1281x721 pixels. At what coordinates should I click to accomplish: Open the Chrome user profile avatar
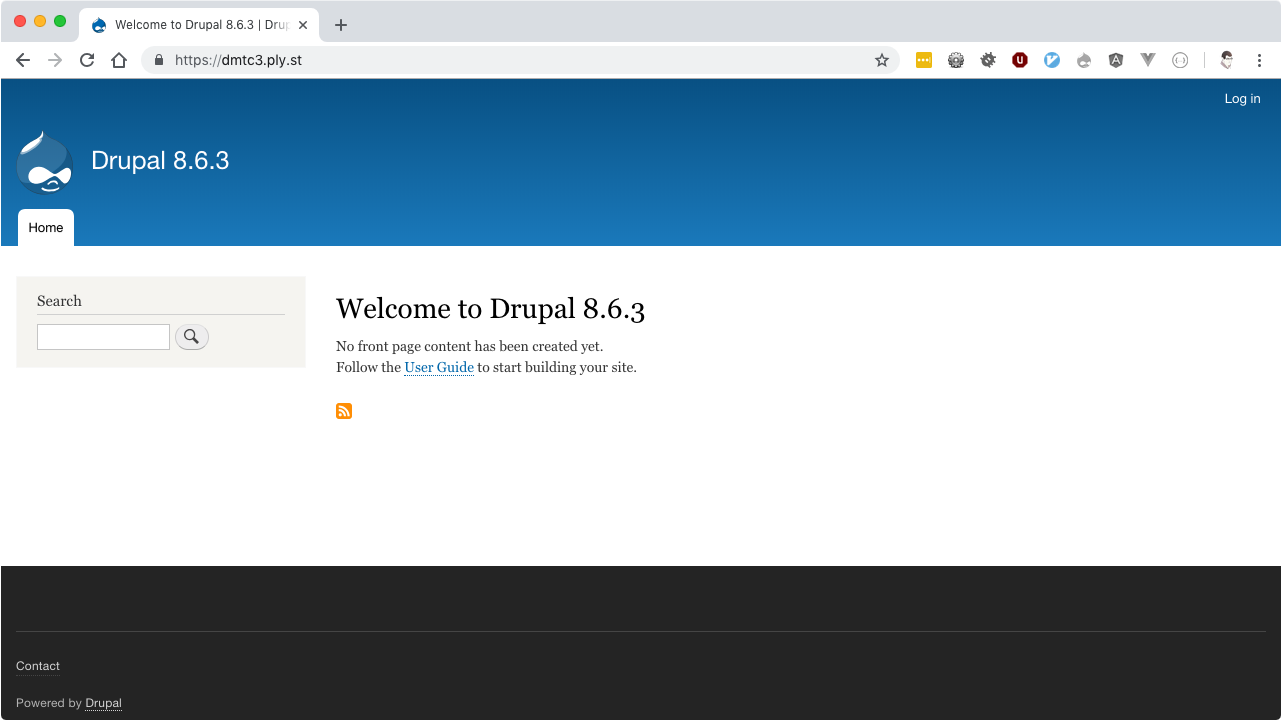point(1227,60)
